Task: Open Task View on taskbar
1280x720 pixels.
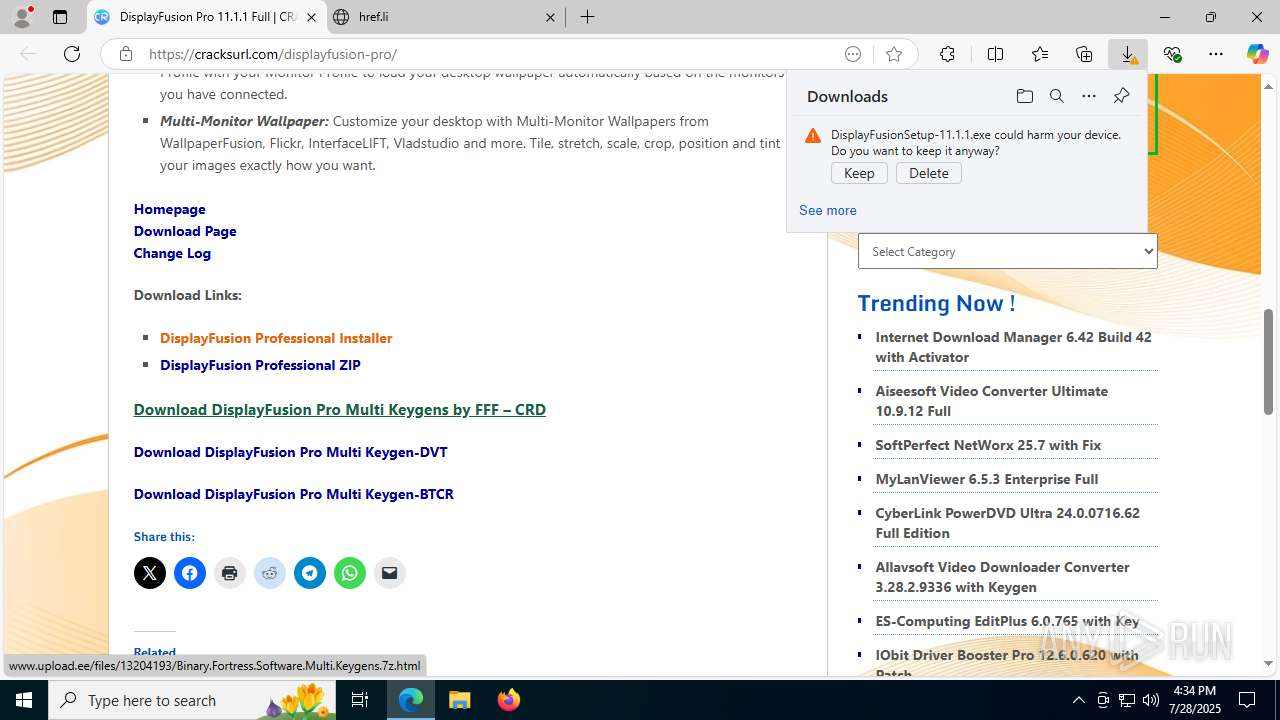Action: 360,700
